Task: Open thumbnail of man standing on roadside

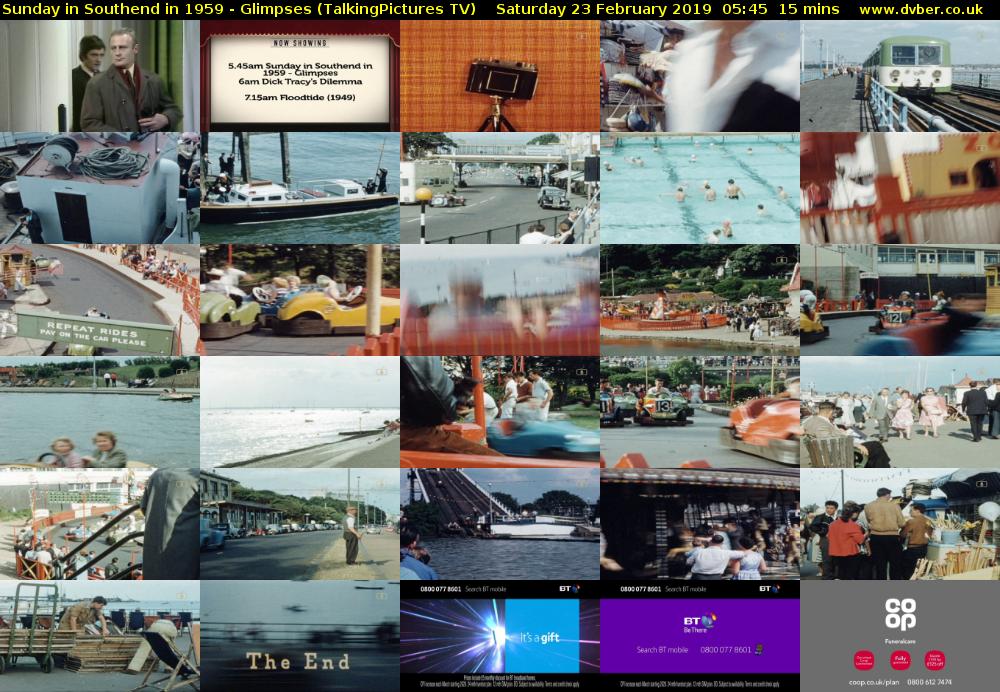Action: pyautogui.click(x=300, y=524)
